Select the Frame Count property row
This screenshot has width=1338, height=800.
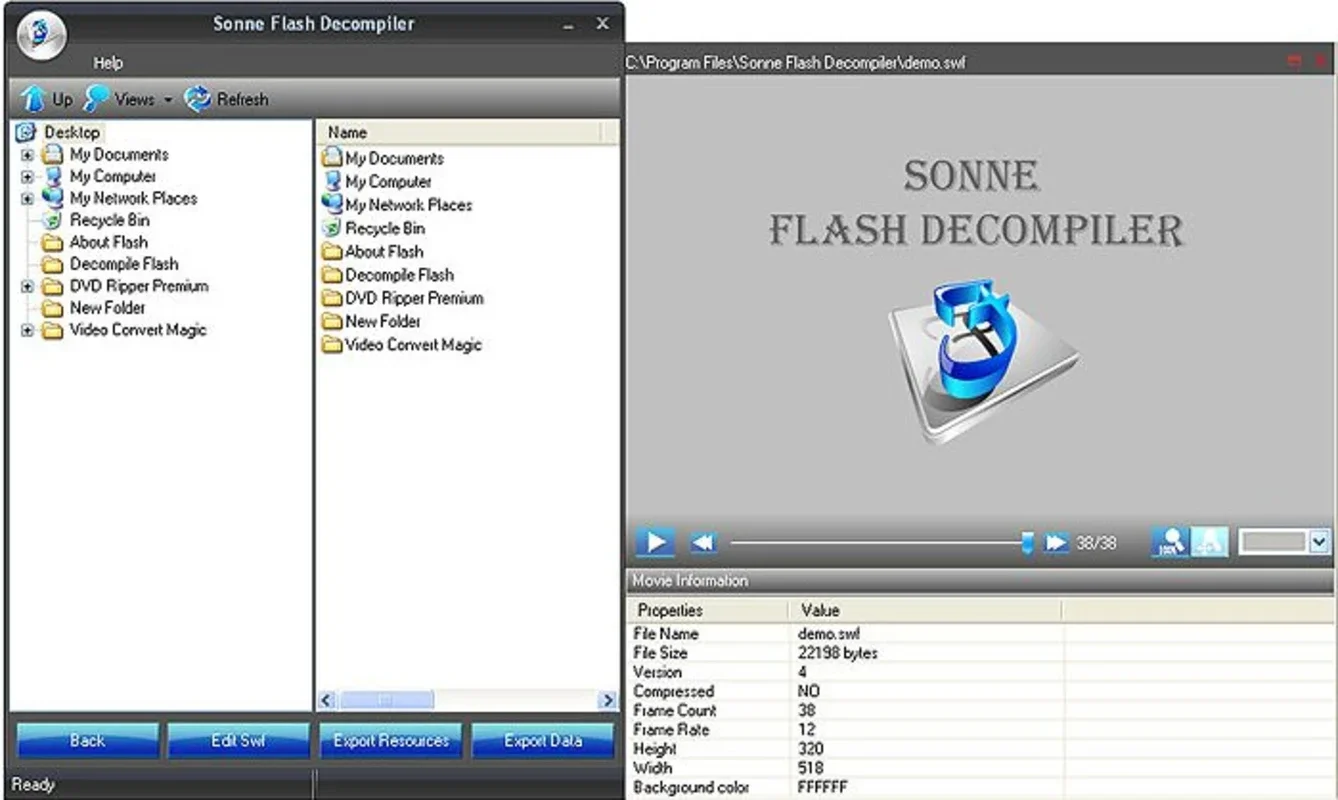[x=980, y=711]
